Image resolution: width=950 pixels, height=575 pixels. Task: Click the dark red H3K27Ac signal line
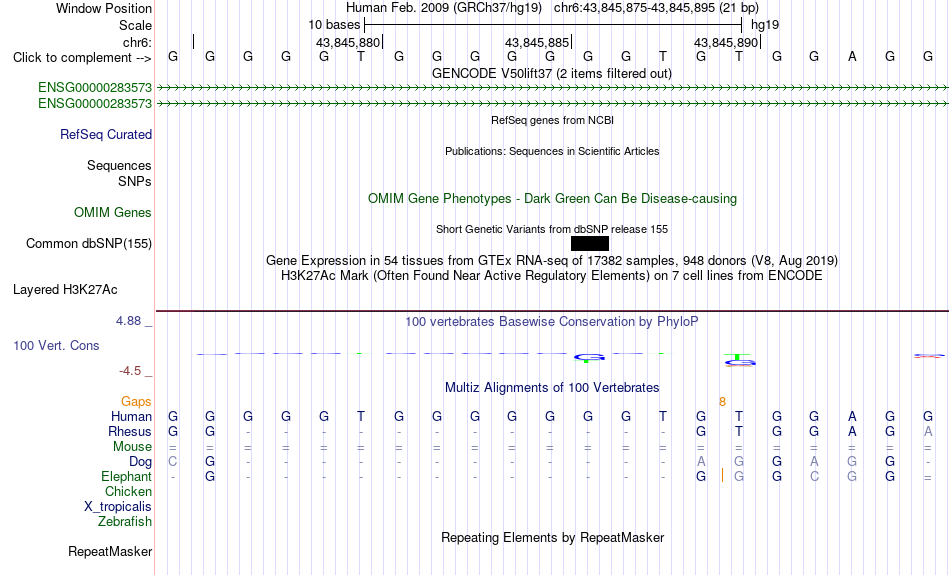click(x=552, y=311)
